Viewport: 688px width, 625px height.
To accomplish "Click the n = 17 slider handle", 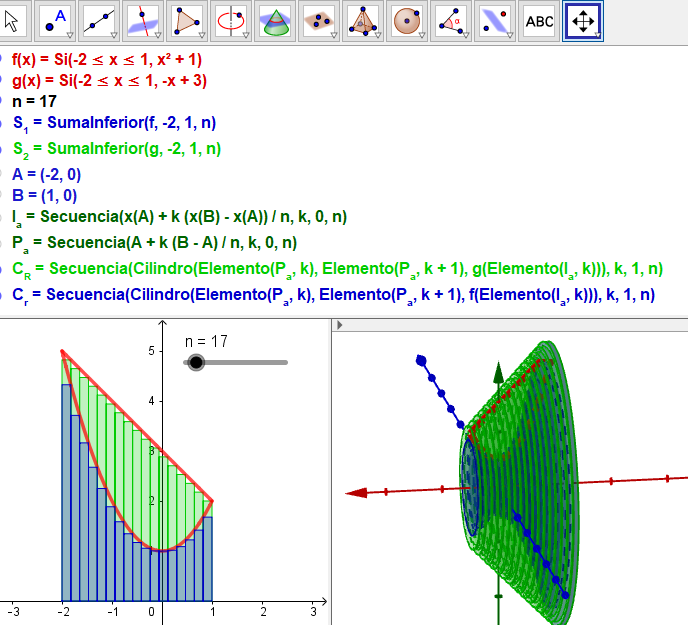I will pyautogui.click(x=196, y=362).
